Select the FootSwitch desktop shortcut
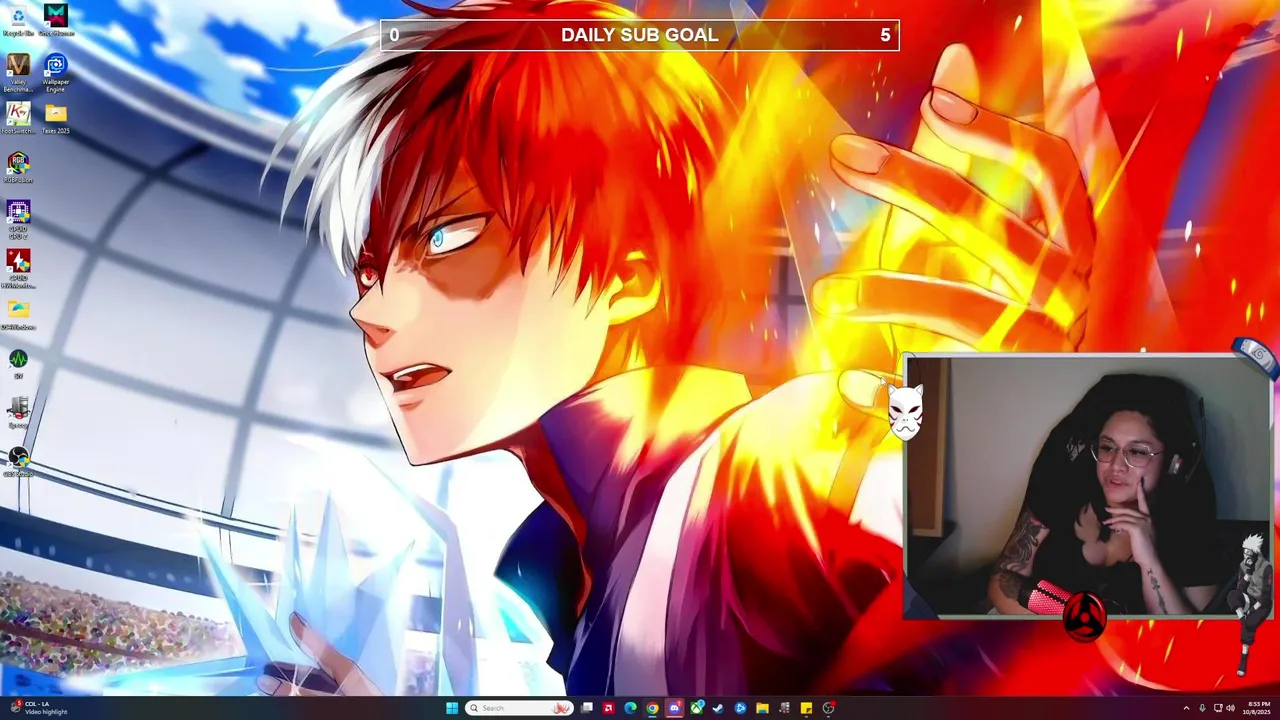Viewport: 1280px width, 720px height. tap(18, 118)
